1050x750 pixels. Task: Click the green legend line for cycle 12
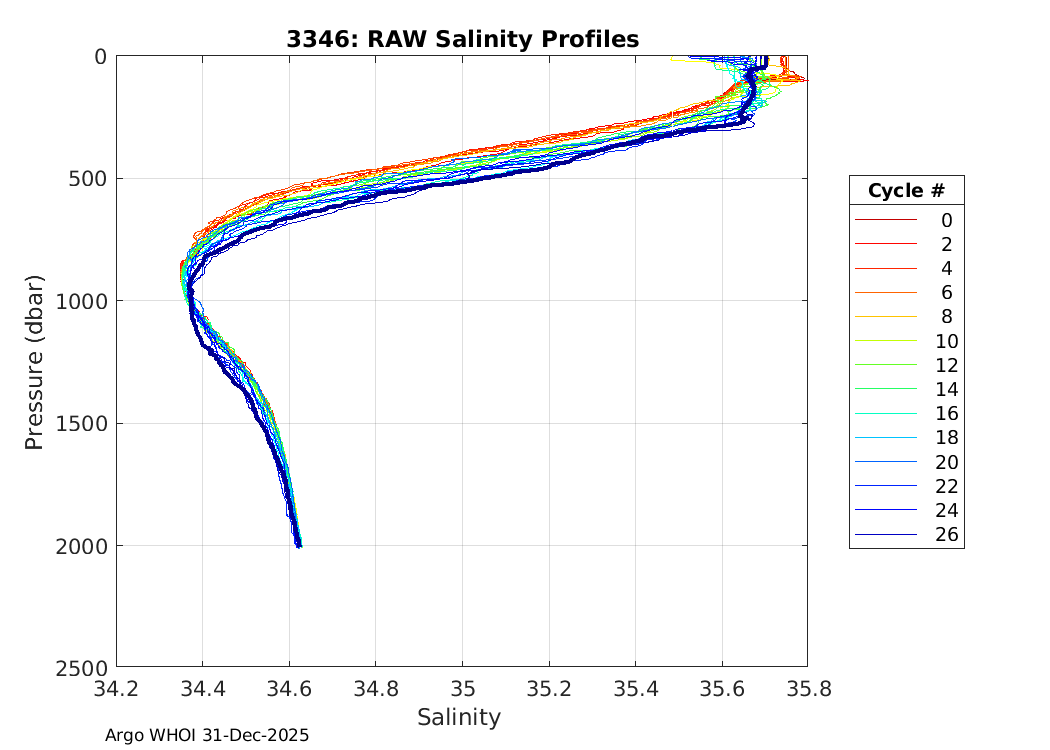[885, 365]
